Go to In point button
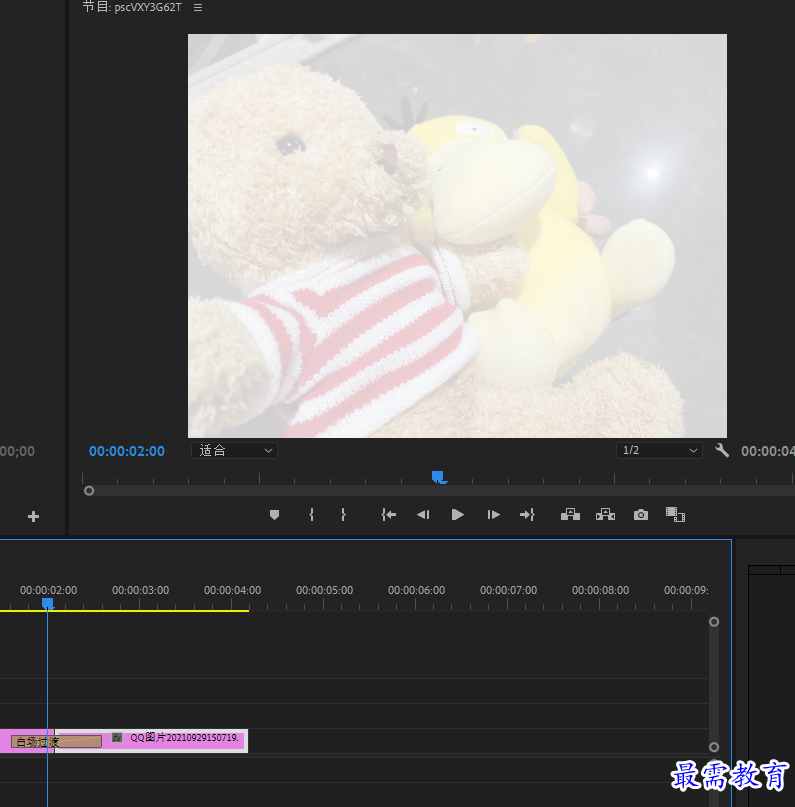The image size is (795, 807). tap(388, 515)
